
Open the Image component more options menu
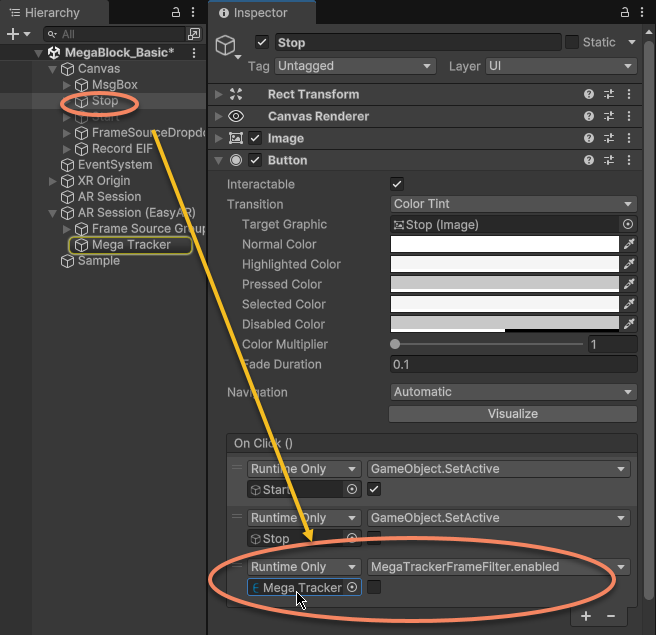pos(628,138)
